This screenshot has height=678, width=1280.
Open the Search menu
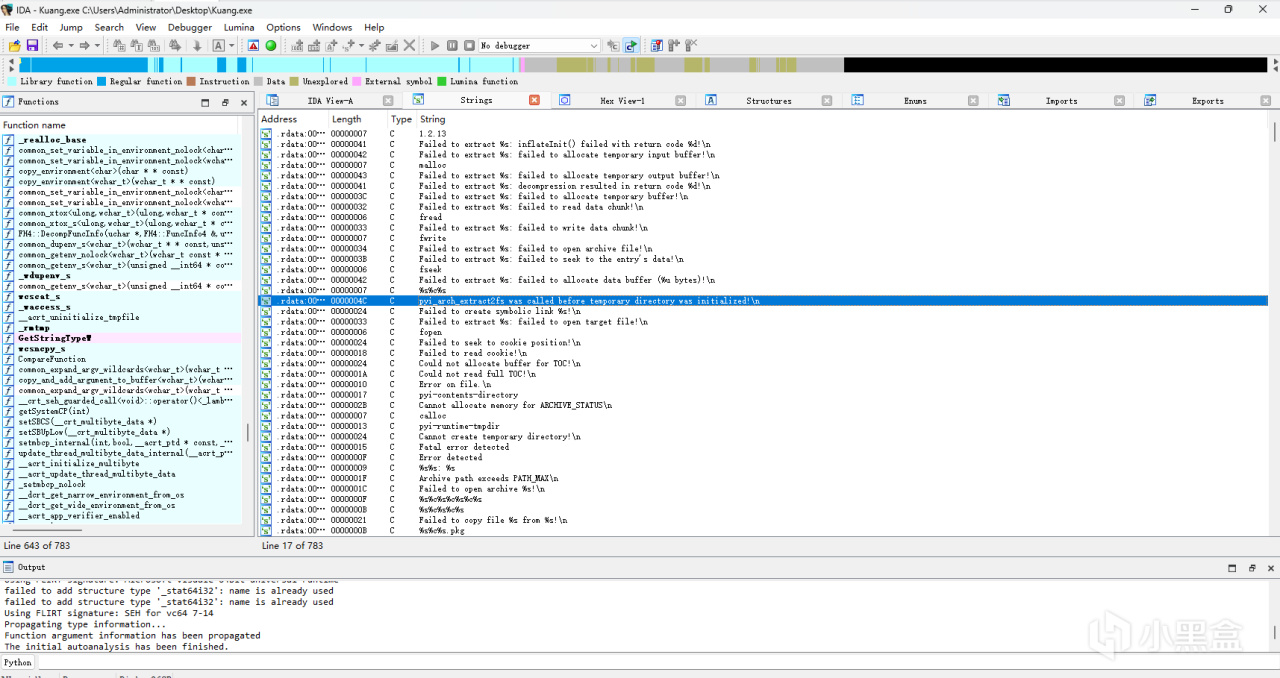(x=109, y=27)
